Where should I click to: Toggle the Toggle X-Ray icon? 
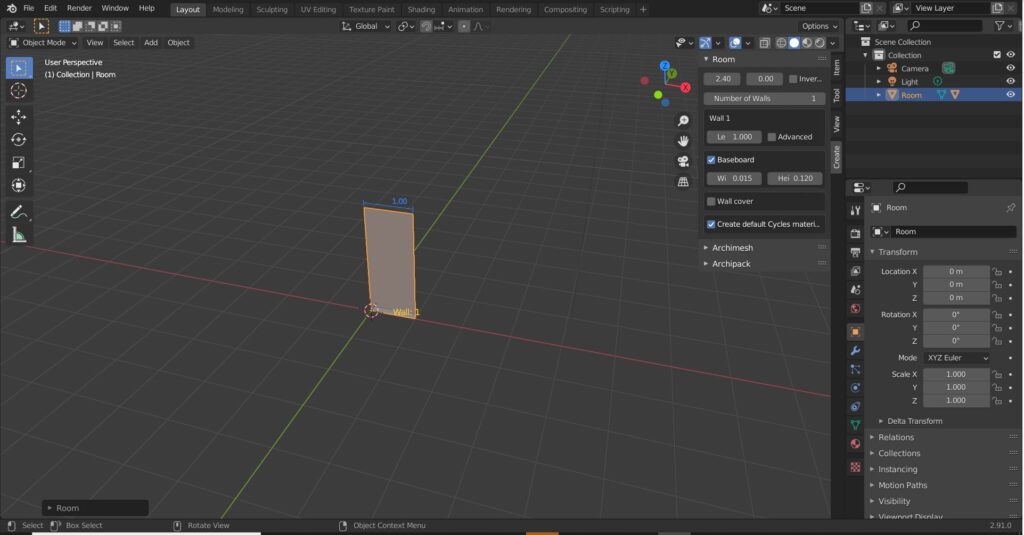[765, 43]
